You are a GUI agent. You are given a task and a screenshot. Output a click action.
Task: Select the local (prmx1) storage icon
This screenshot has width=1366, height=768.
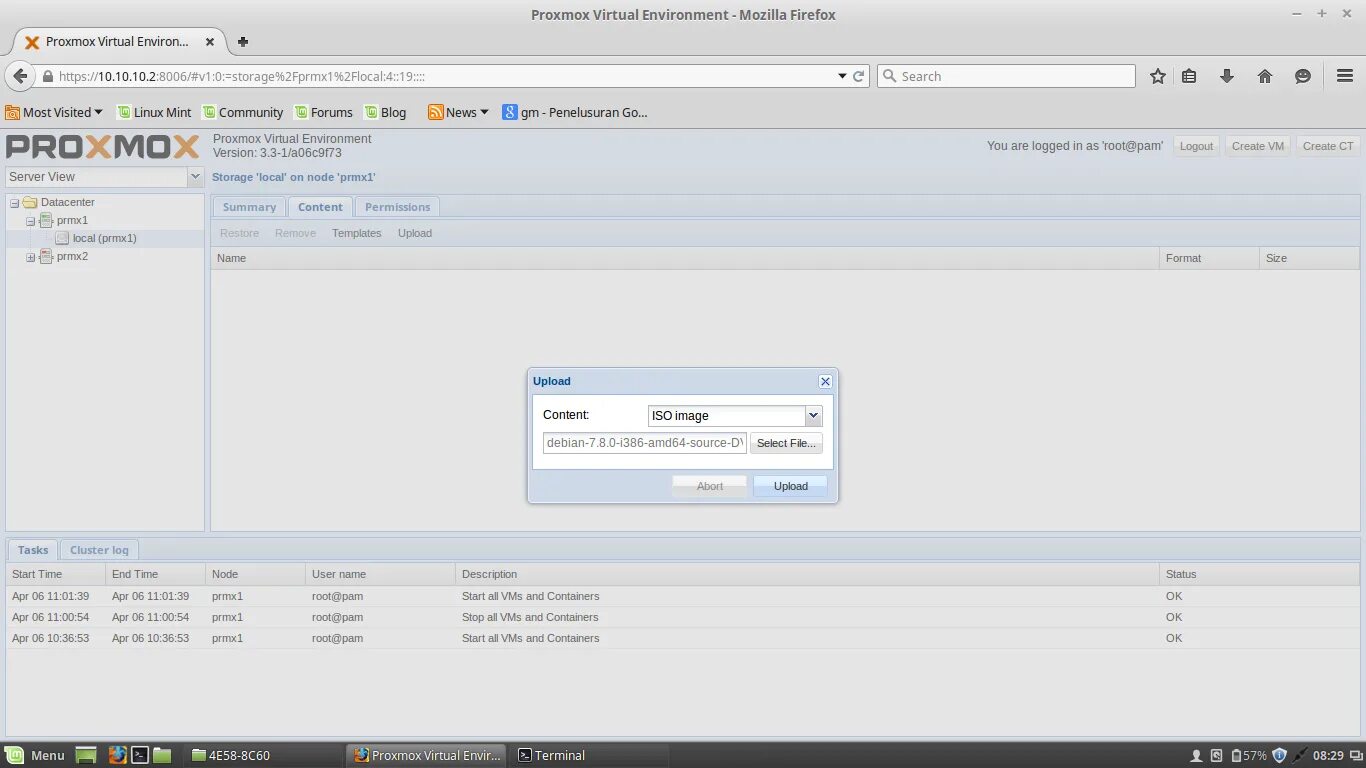(x=62, y=238)
